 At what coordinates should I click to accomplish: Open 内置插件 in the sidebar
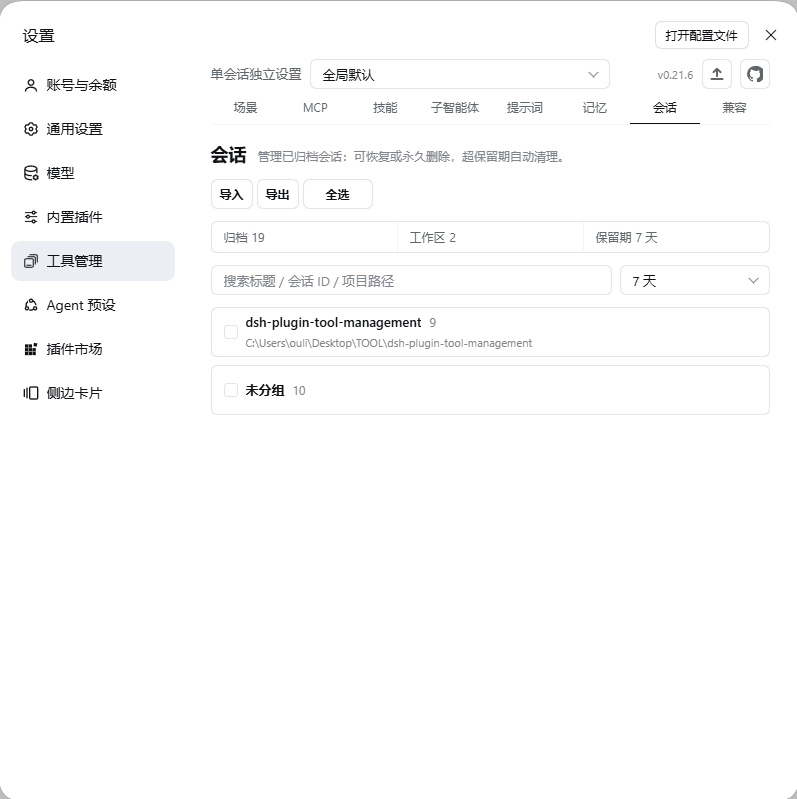click(x=93, y=217)
